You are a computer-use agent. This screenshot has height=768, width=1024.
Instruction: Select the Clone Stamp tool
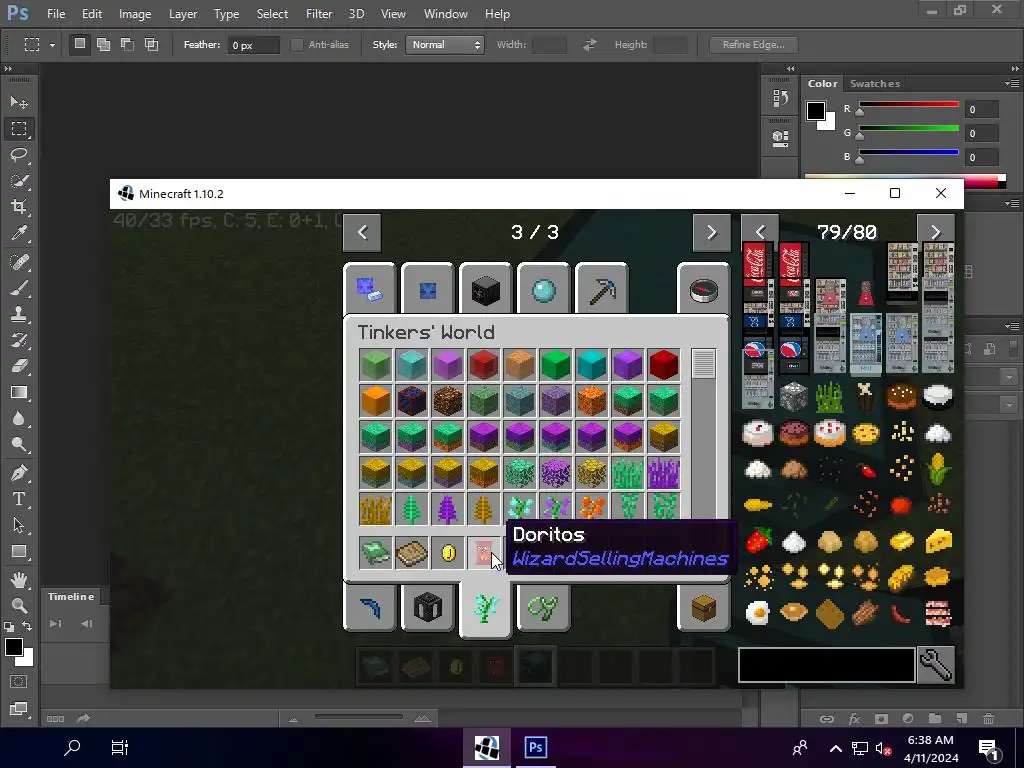point(19,314)
